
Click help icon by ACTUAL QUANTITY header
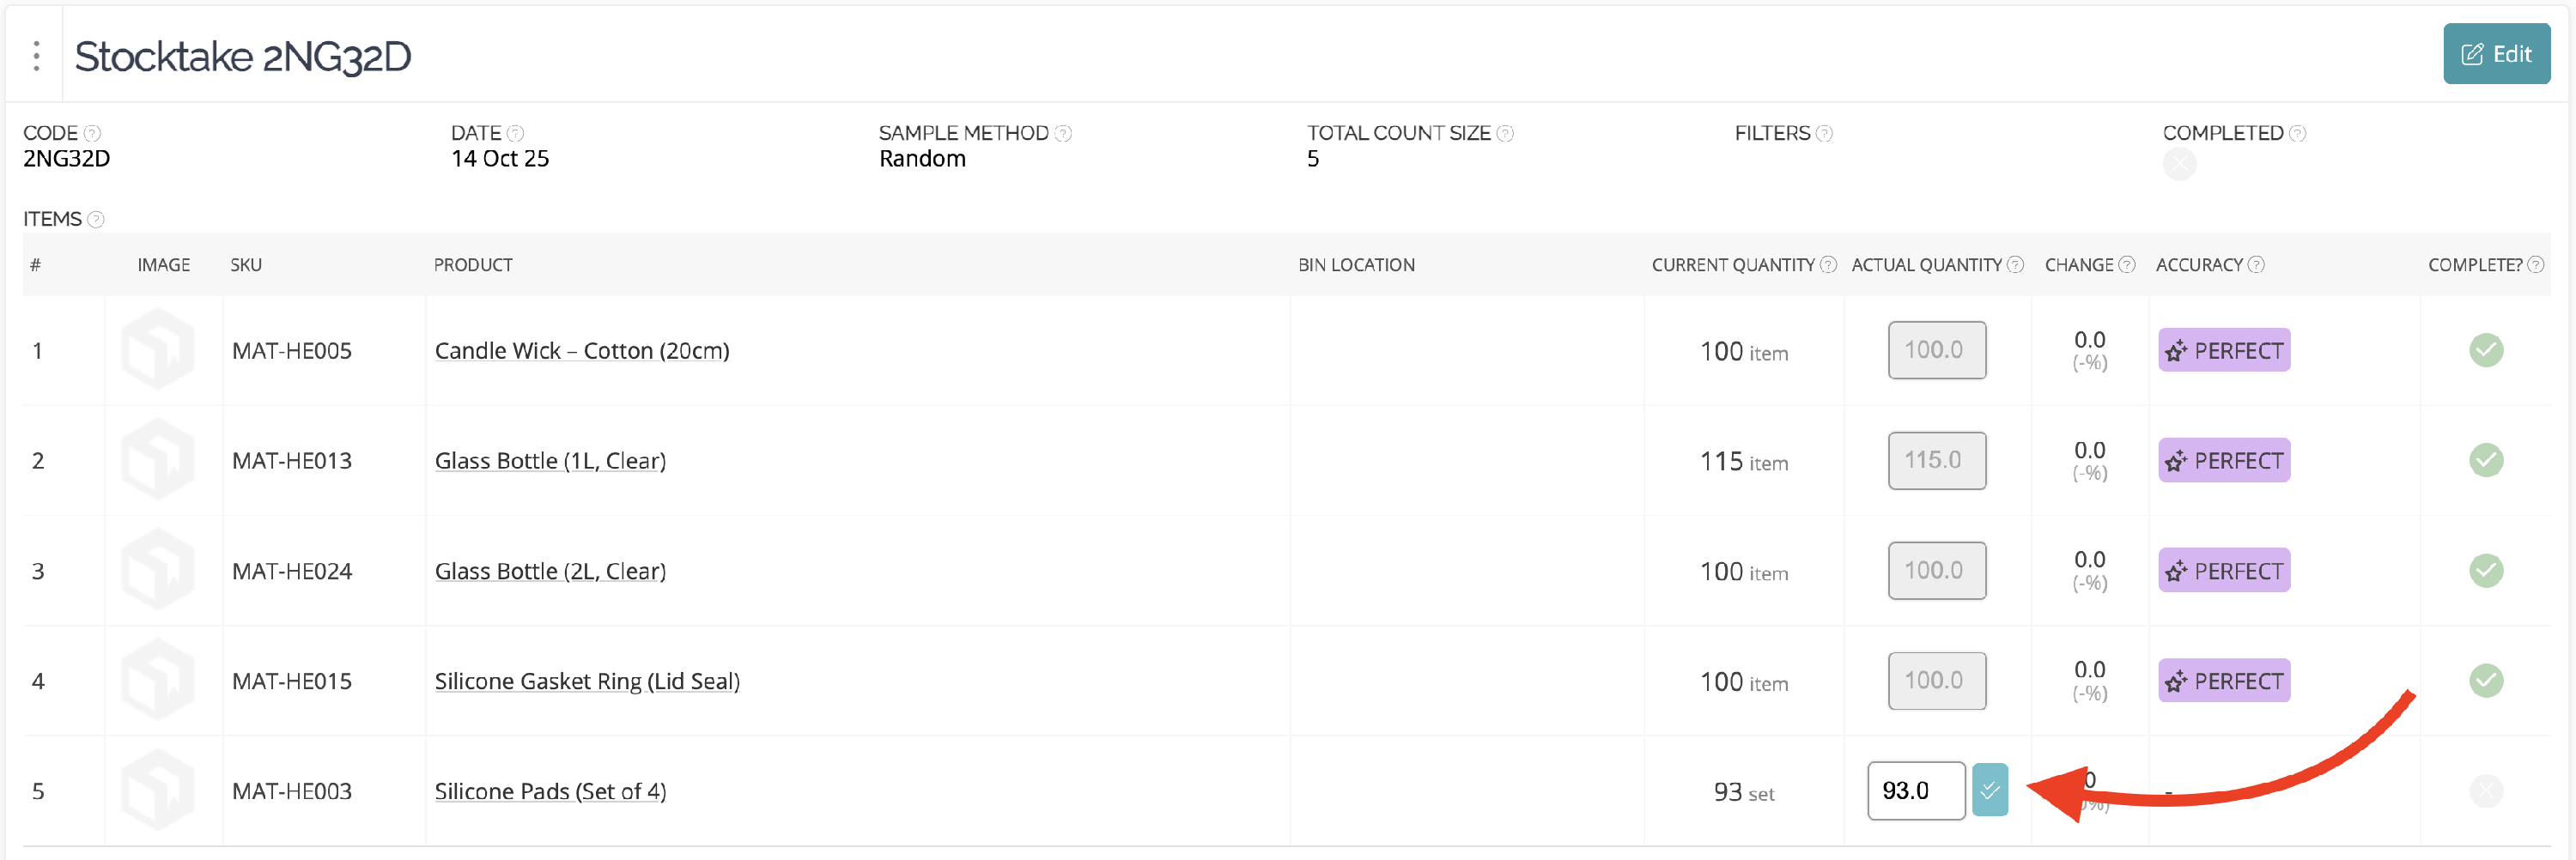(x=2016, y=265)
